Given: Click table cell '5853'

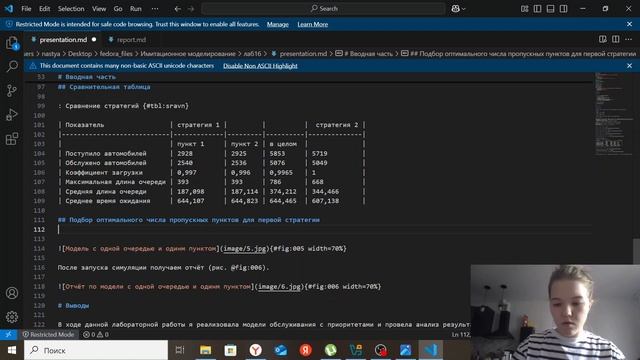Looking at the screenshot, I should click(277, 153).
